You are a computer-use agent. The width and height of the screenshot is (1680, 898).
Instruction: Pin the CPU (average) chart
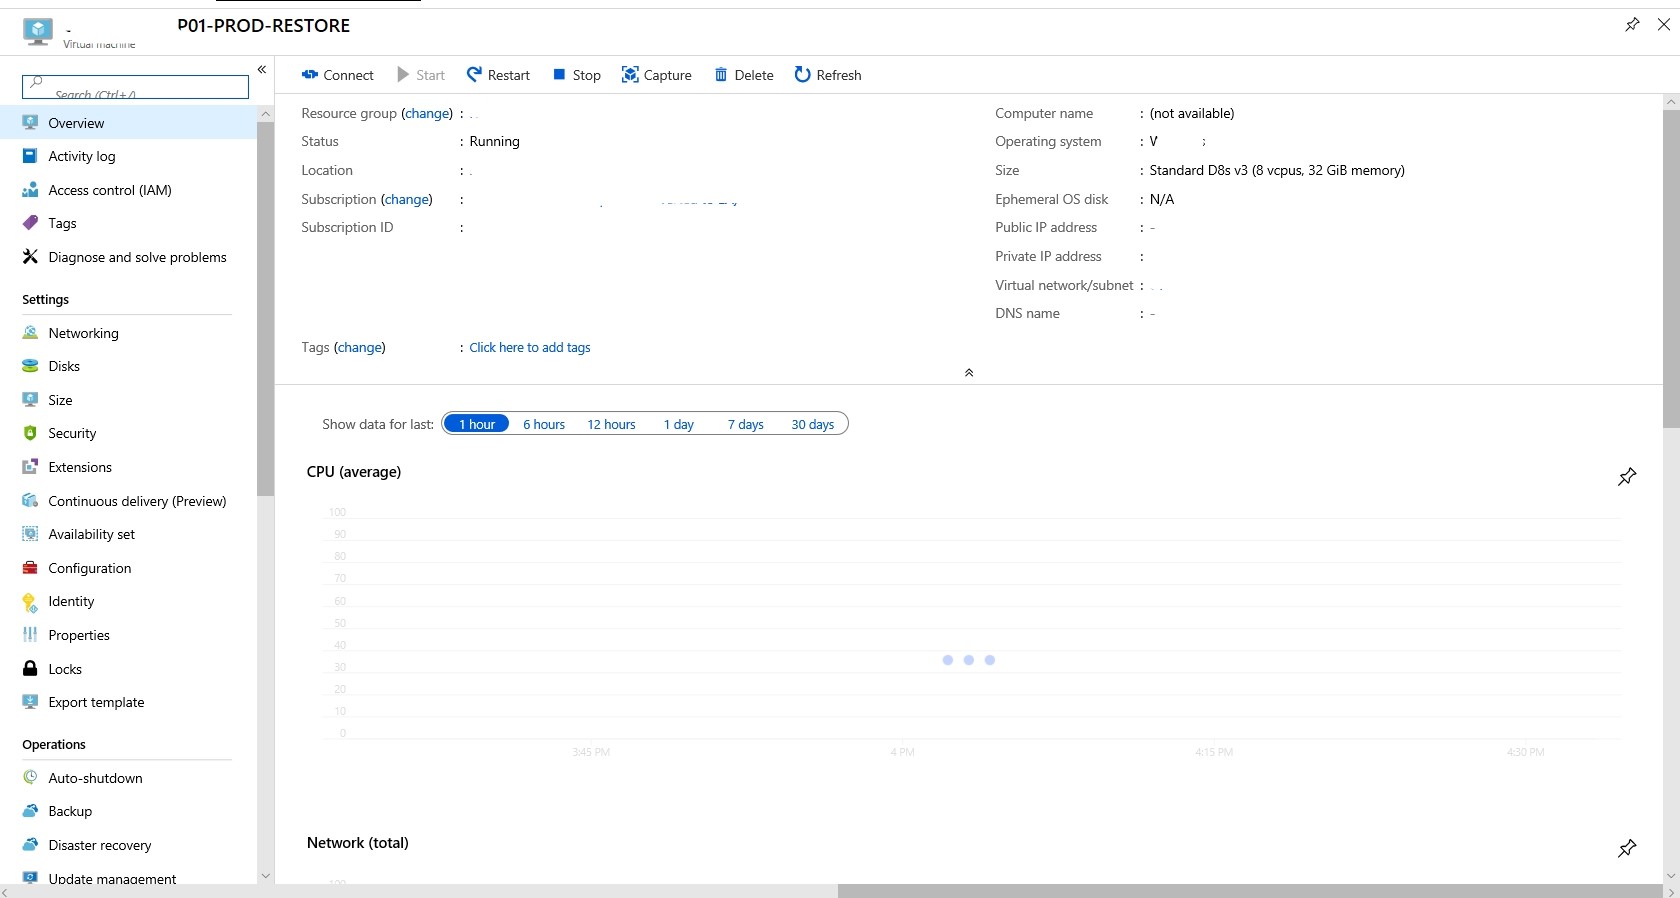(x=1627, y=477)
